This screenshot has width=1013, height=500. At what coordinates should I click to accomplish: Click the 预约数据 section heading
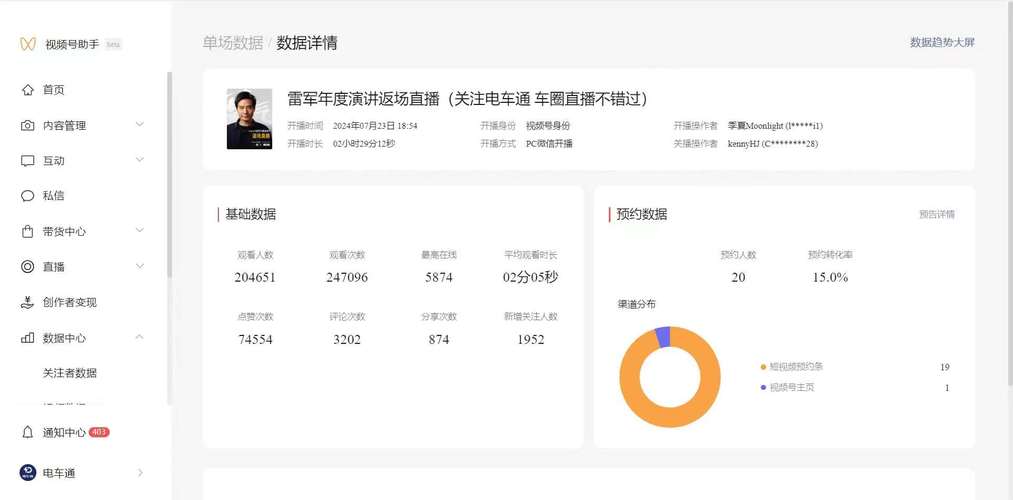coord(642,214)
